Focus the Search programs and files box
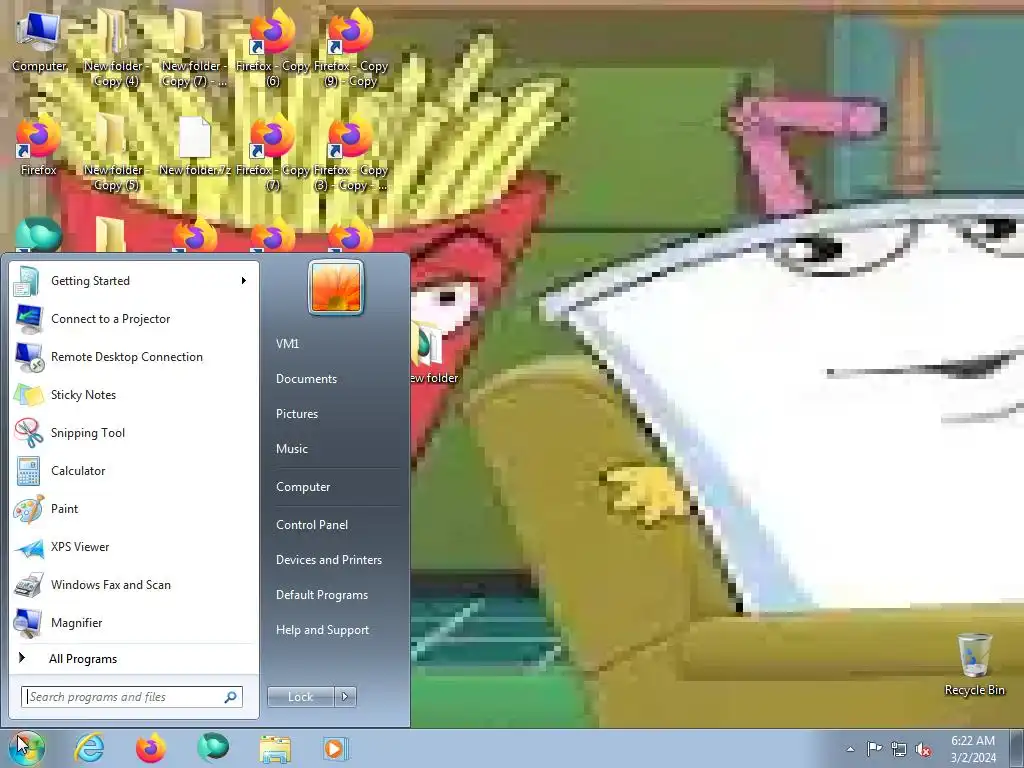The width and height of the screenshot is (1024, 768). click(131, 697)
